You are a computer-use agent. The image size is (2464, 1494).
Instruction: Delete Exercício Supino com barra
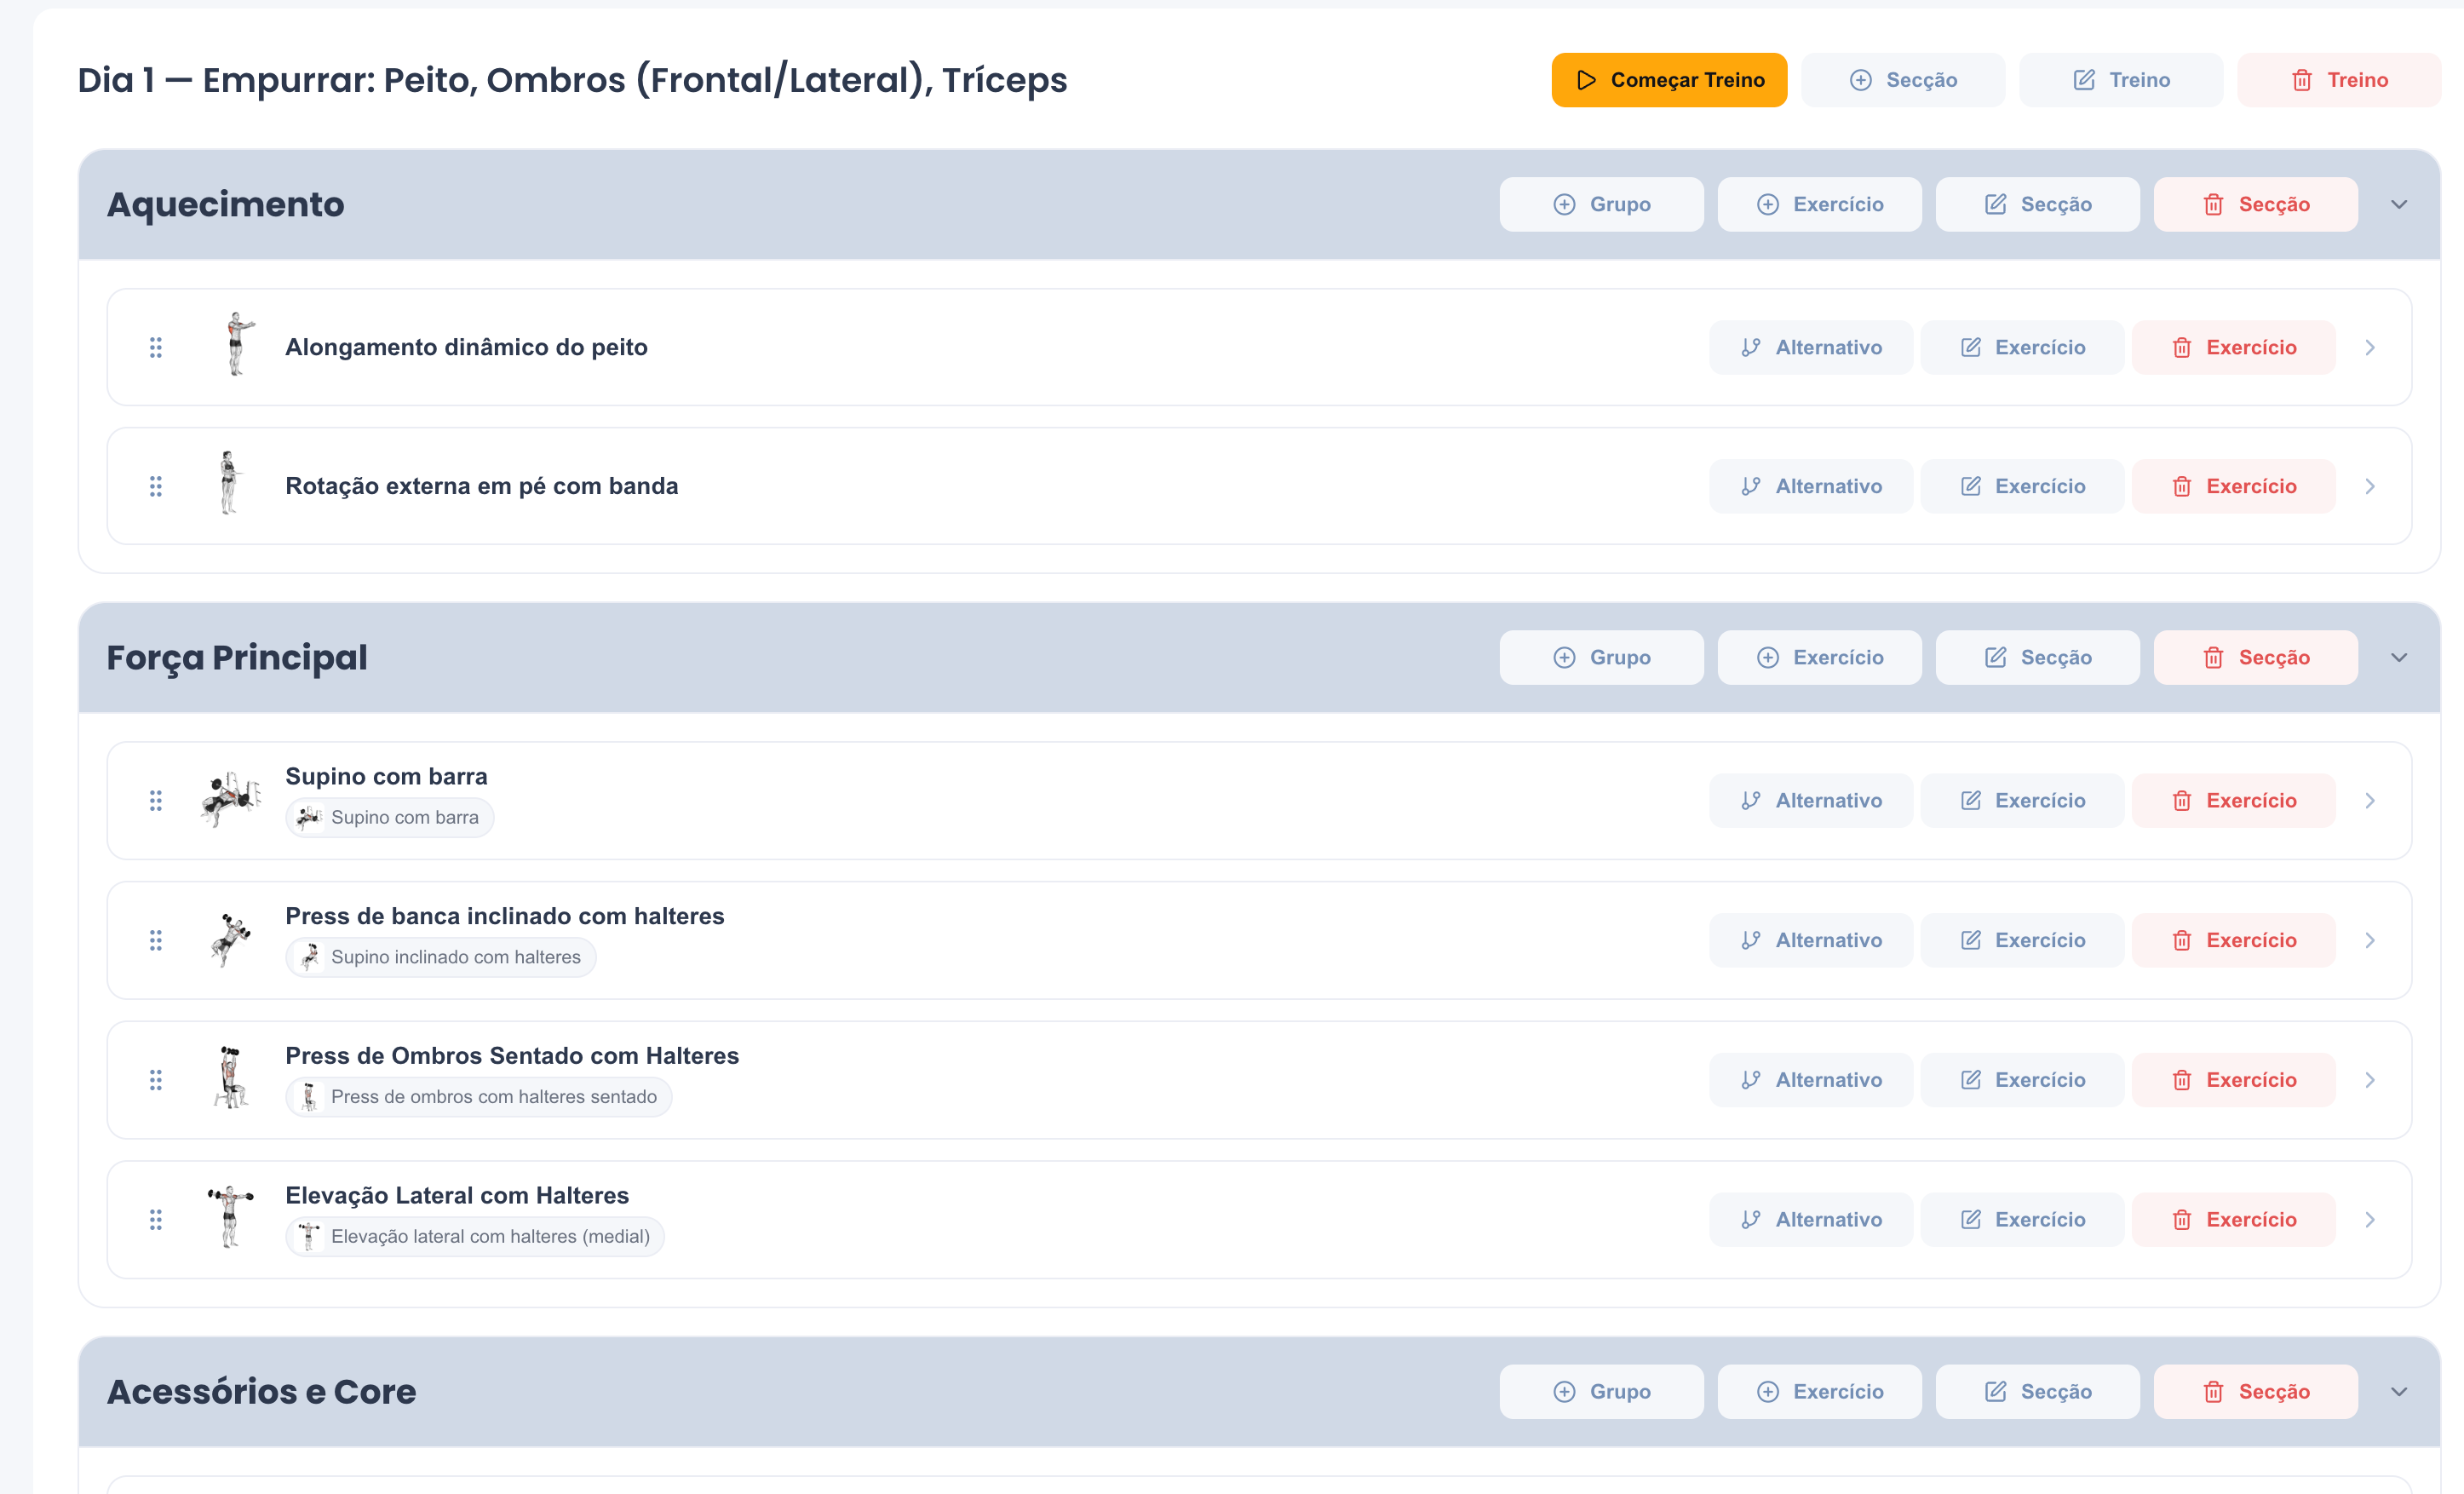[2233, 800]
